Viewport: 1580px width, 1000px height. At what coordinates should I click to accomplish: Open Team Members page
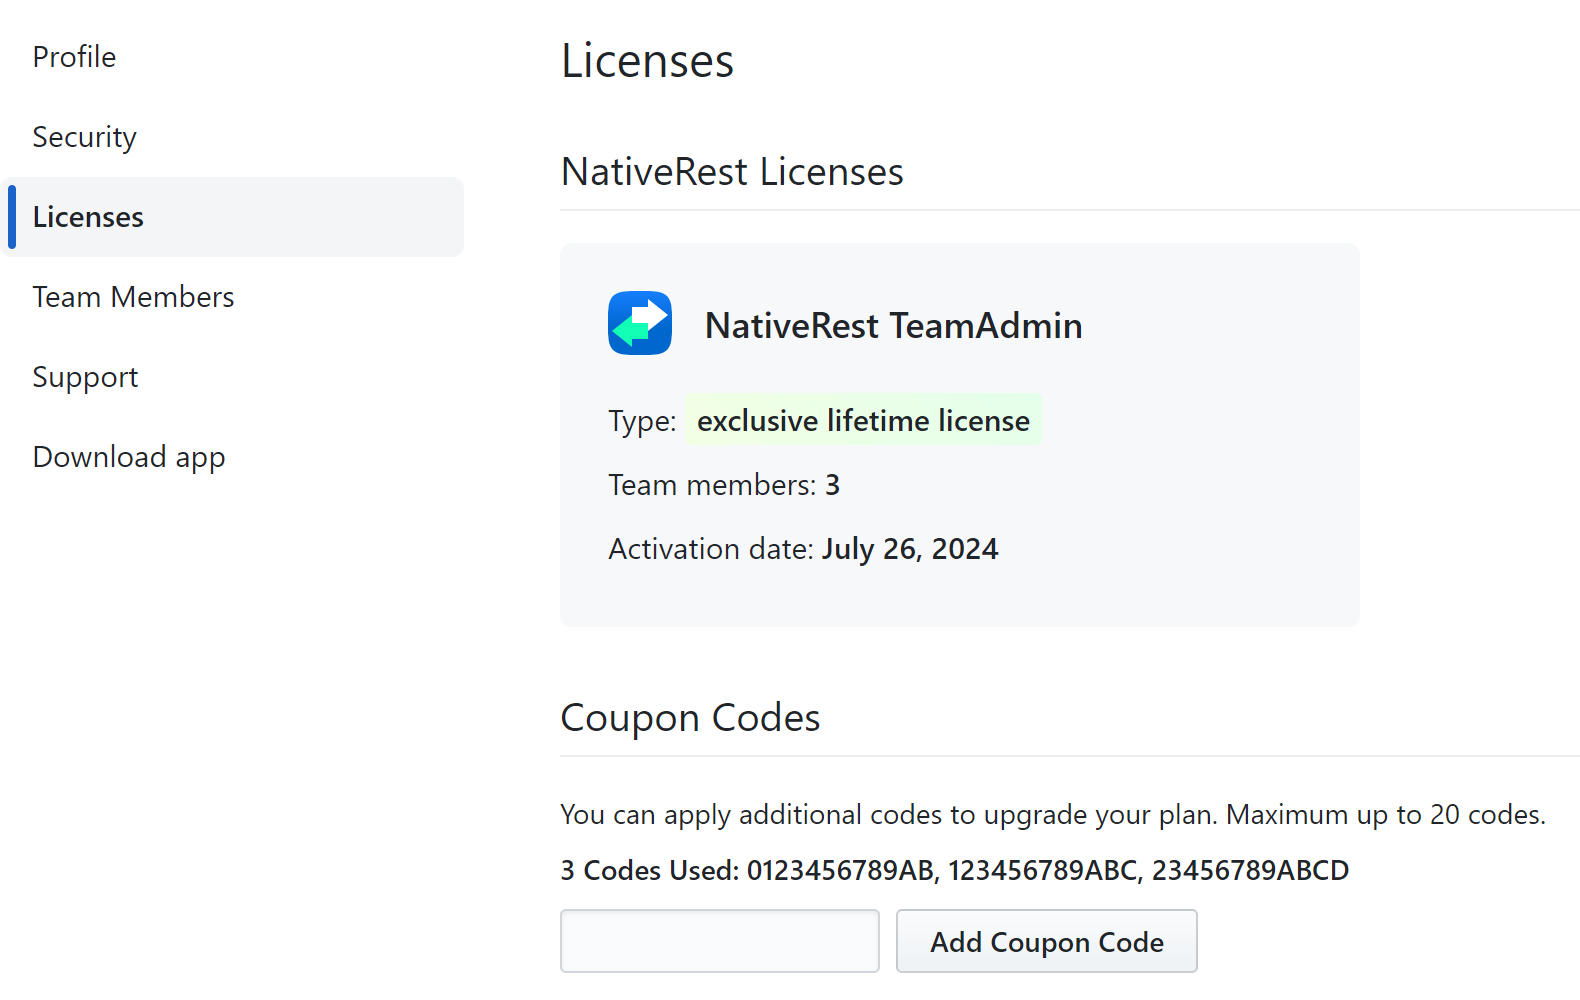tap(133, 297)
